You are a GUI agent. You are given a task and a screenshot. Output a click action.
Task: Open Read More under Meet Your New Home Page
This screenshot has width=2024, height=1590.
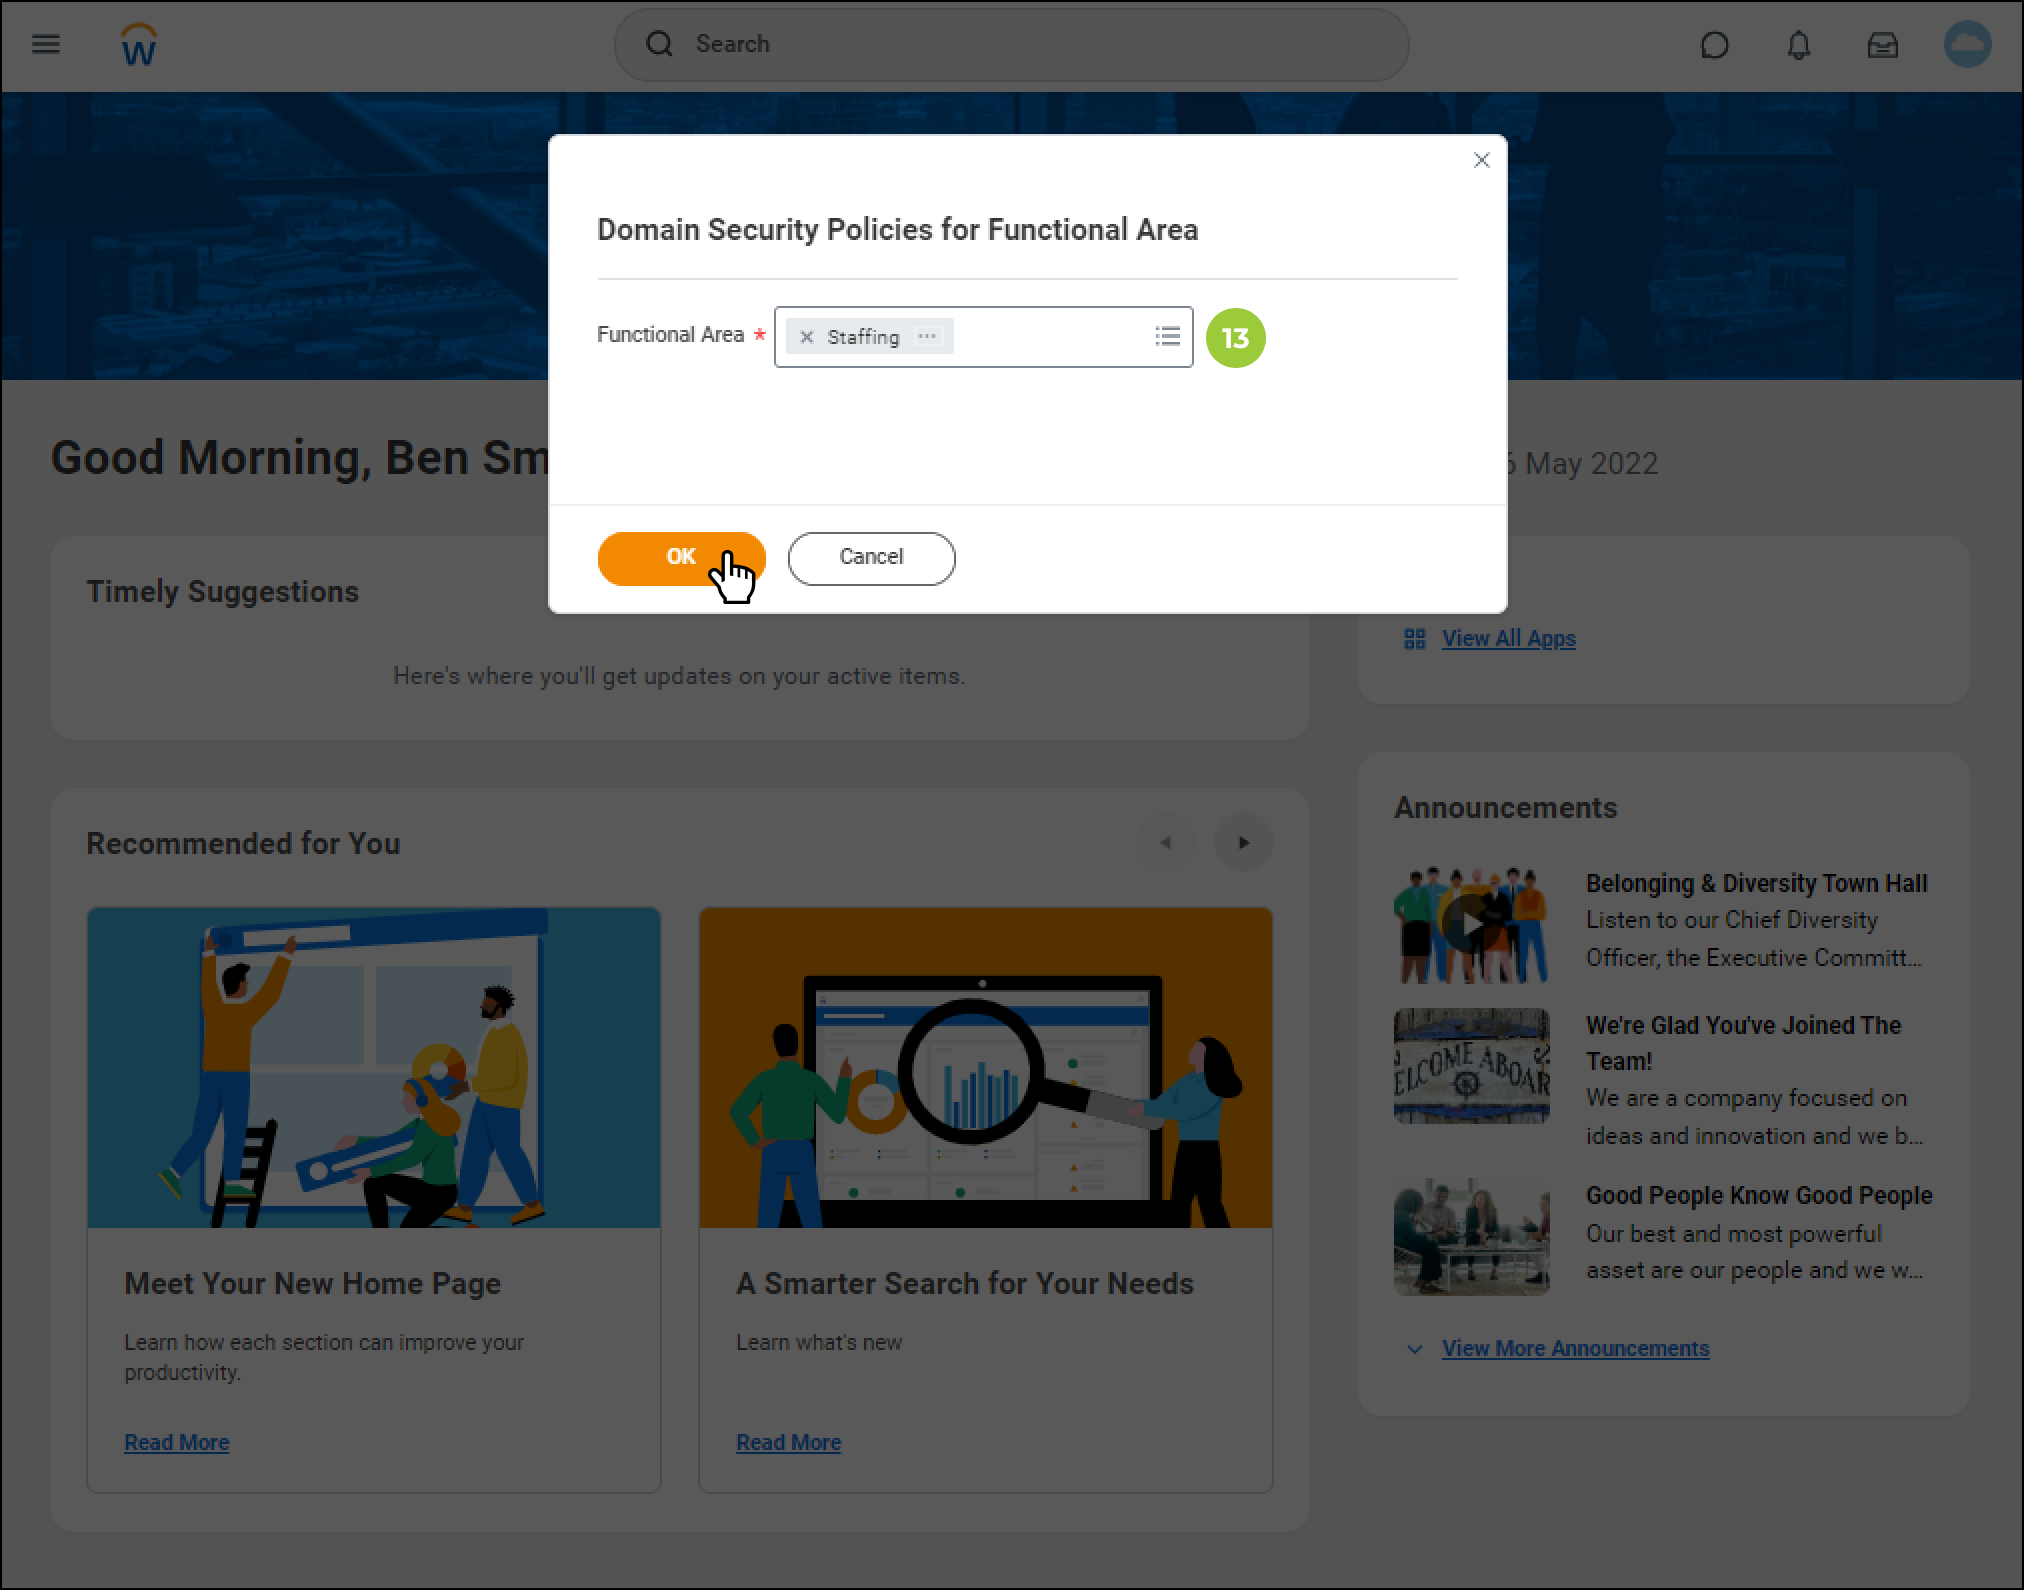[177, 1443]
